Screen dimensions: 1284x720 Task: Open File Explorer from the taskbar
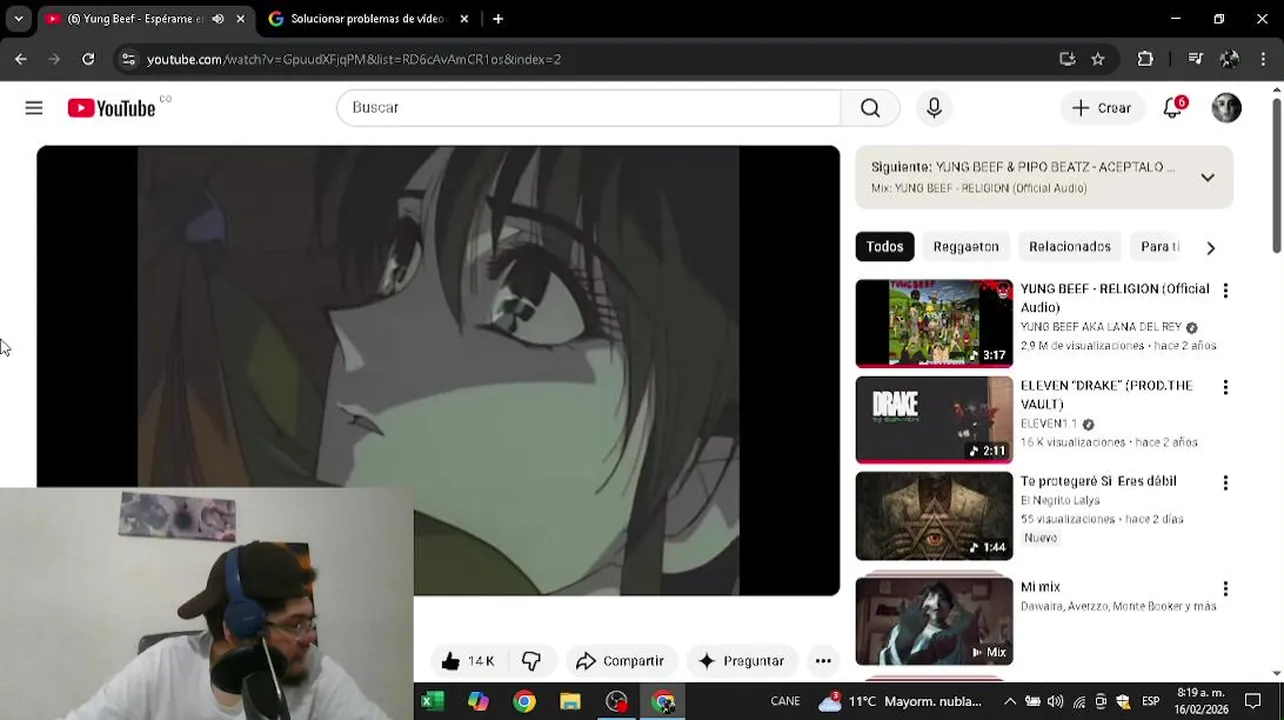[x=570, y=701]
